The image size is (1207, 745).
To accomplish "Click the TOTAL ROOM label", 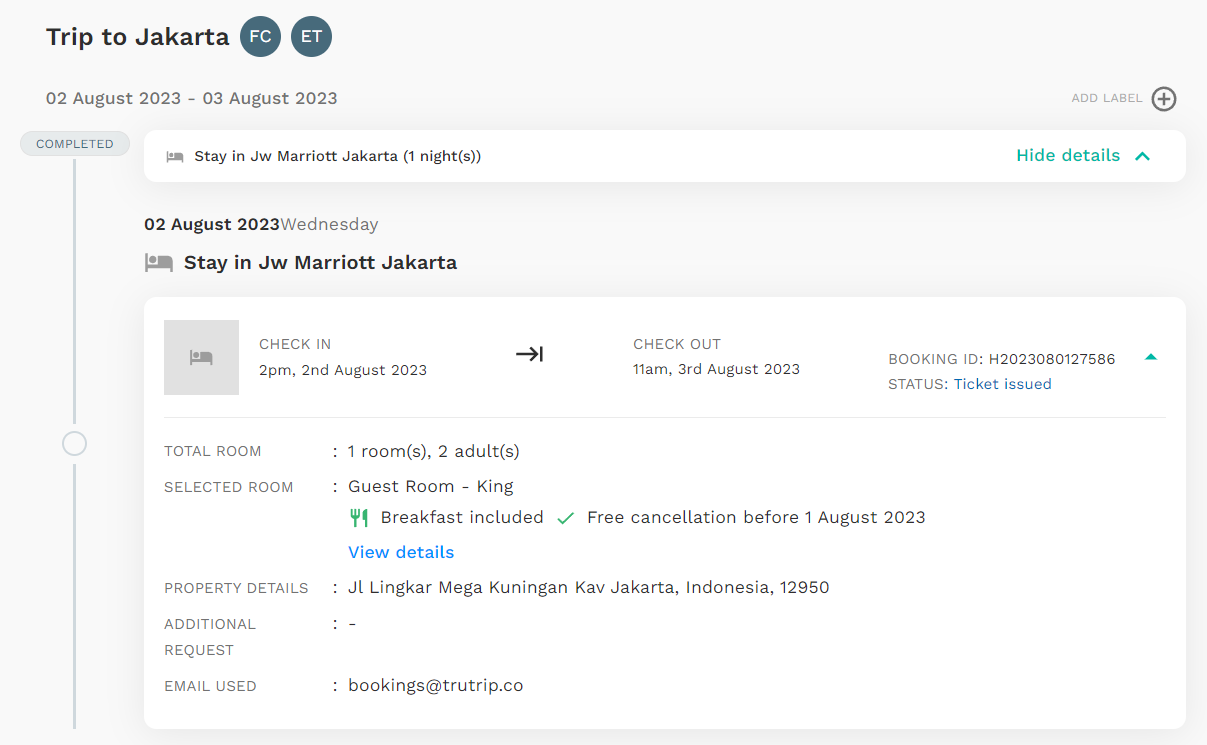I will [x=213, y=451].
